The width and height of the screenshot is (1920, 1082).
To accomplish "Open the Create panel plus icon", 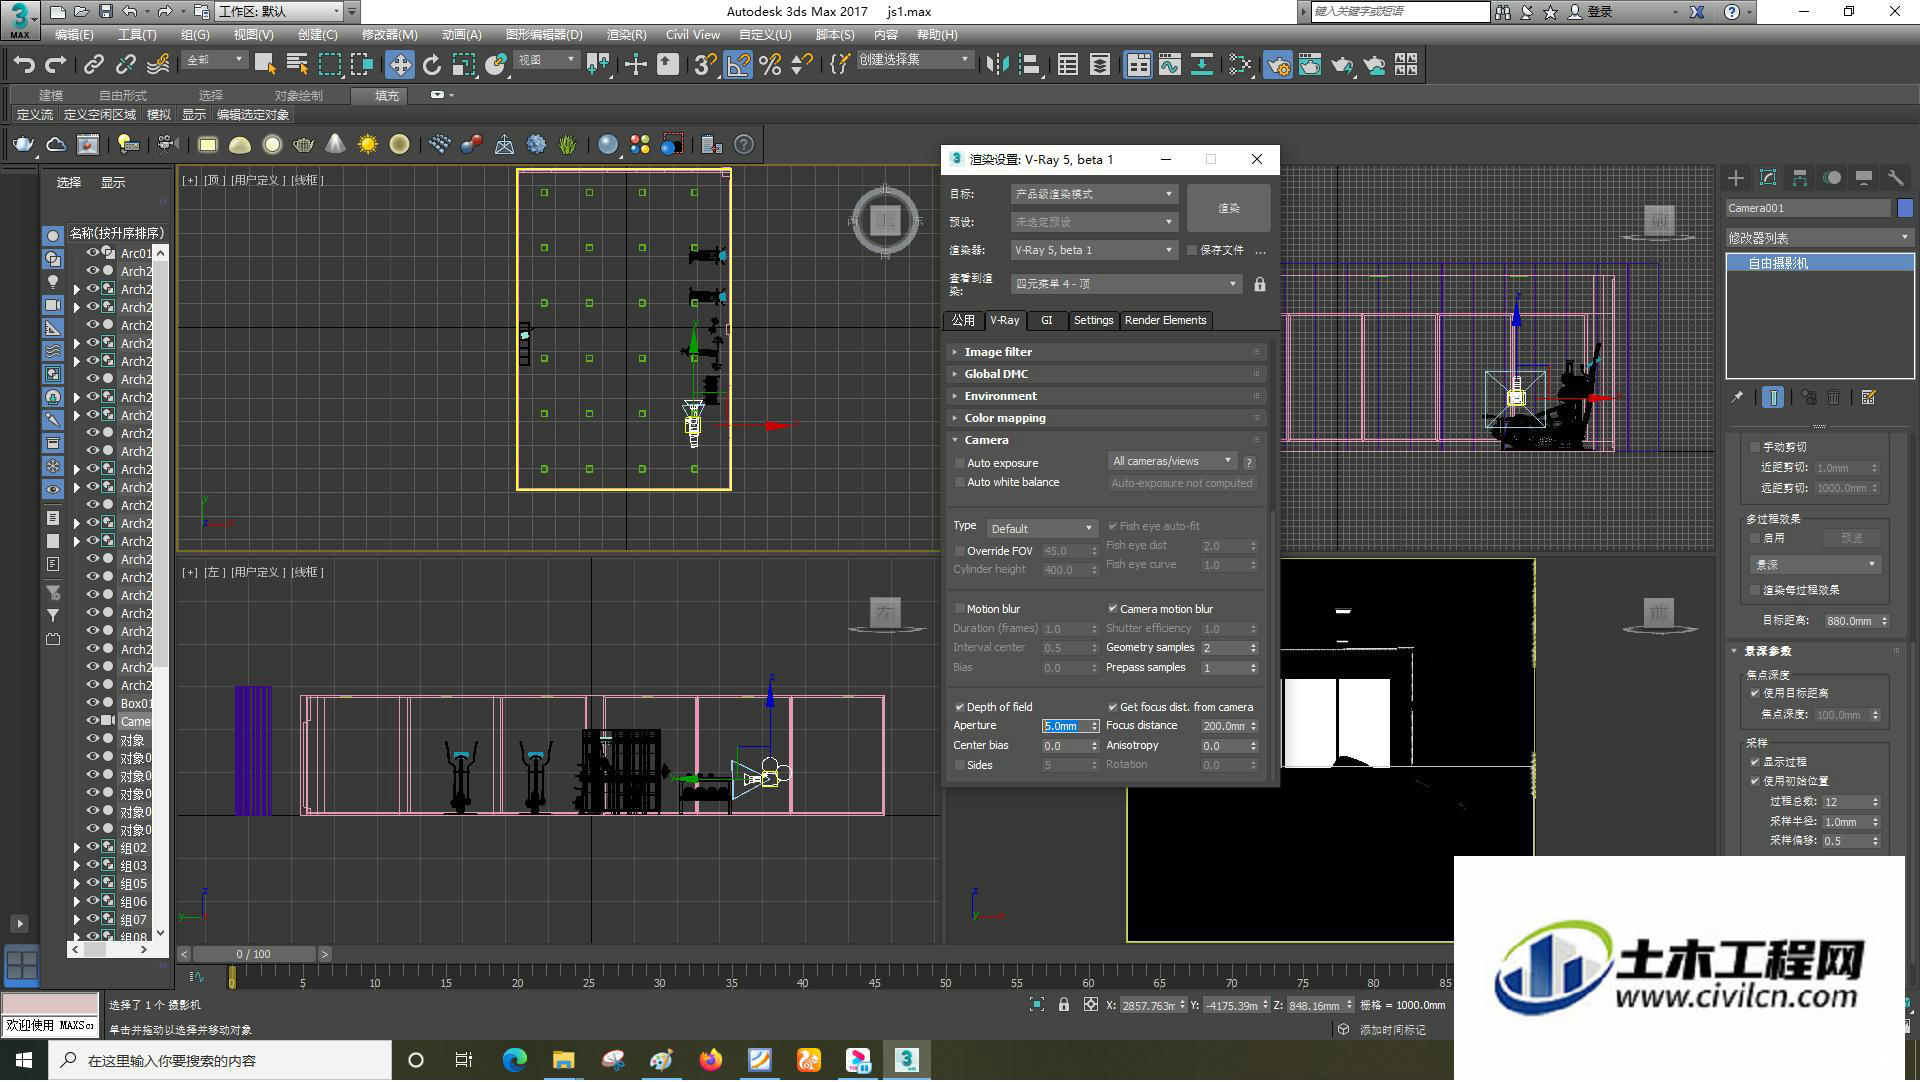I will (x=1736, y=178).
